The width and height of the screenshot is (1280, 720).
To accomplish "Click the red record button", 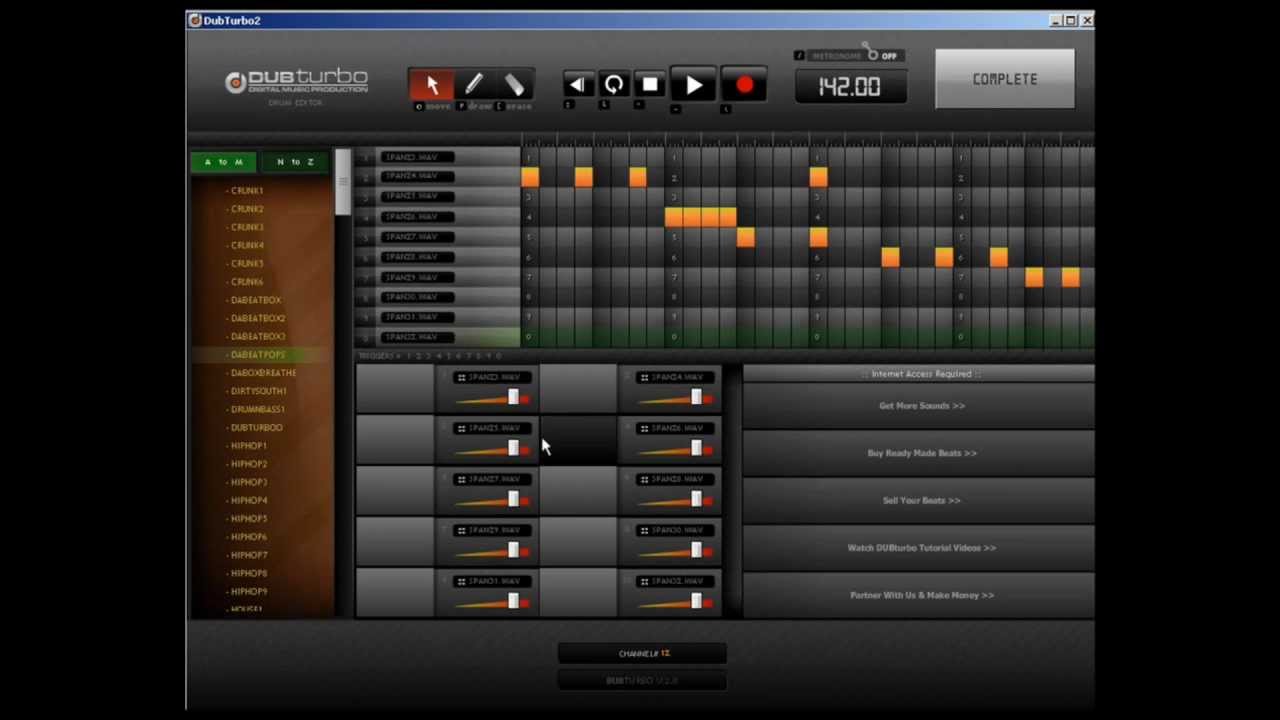I will click(744, 86).
